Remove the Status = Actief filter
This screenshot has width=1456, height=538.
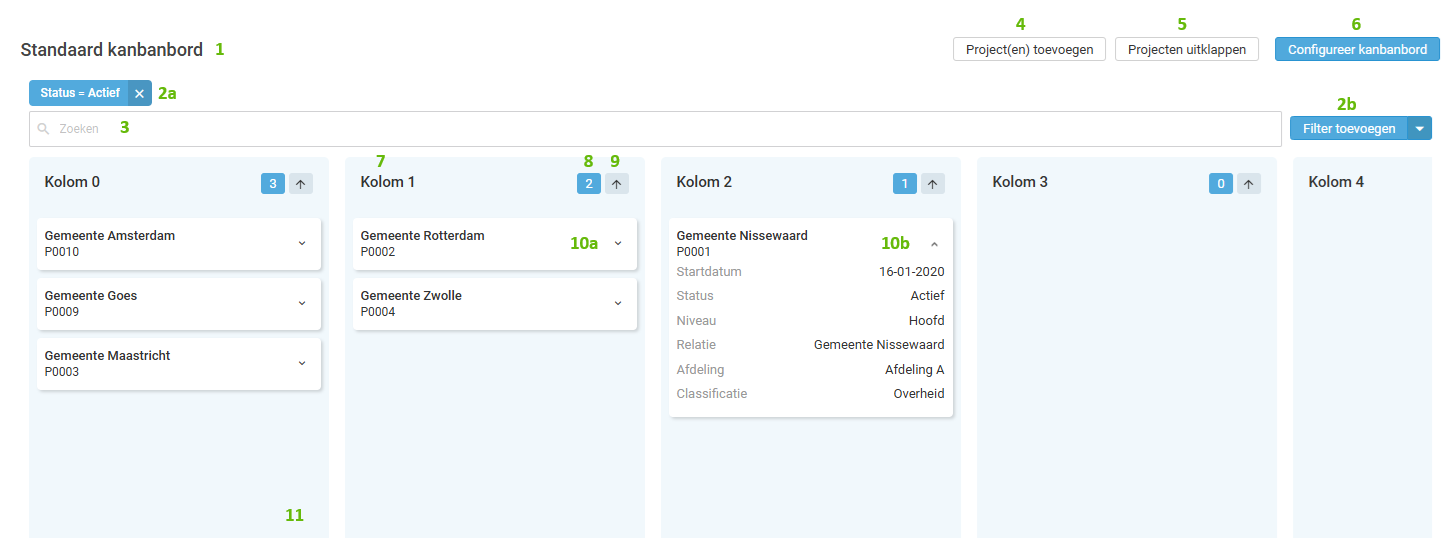pos(139,93)
